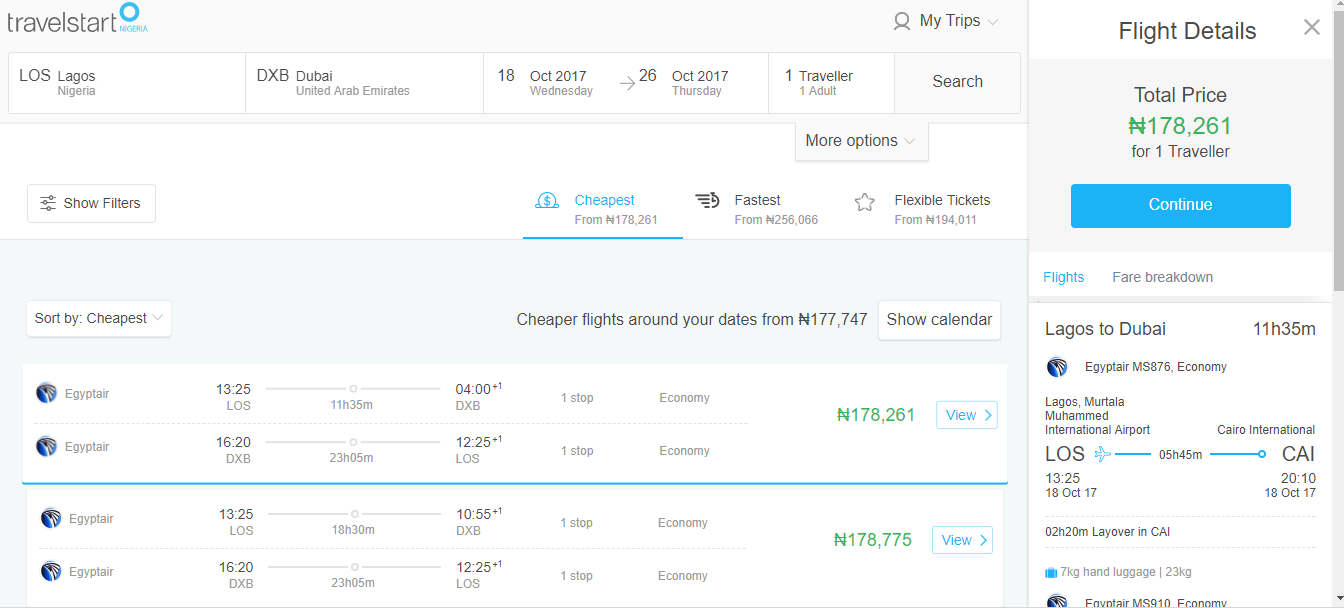Click the Search button
Image resolution: width=1344 pixels, height=608 pixels.
(957, 82)
